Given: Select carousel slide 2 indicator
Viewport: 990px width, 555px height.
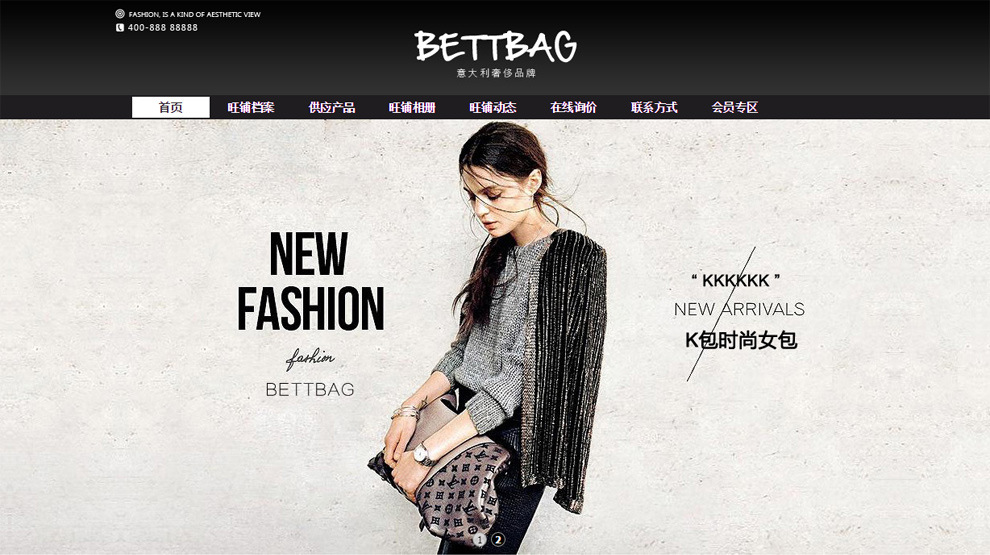Looking at the screenshot, I should click(x=498, y=539).
